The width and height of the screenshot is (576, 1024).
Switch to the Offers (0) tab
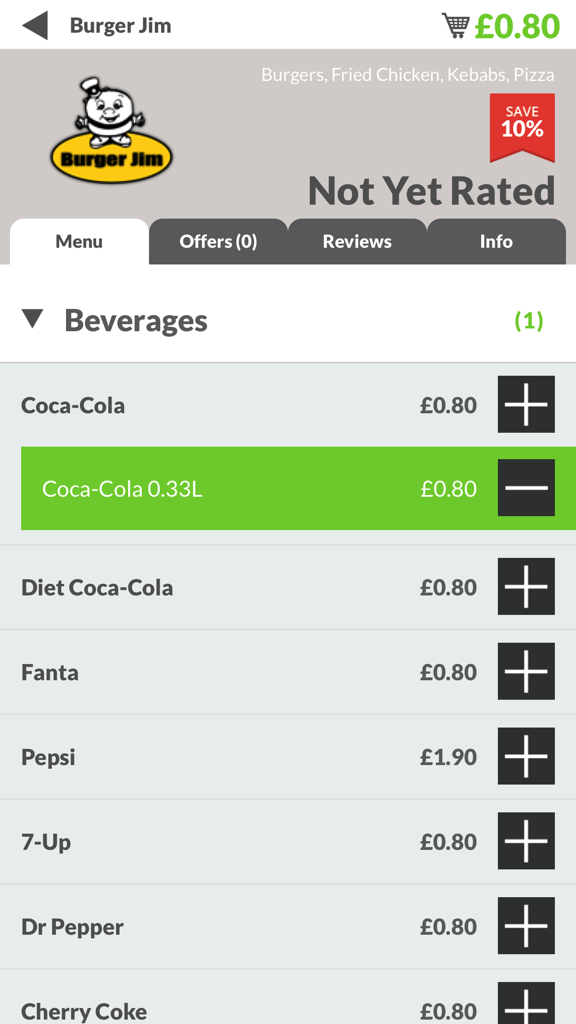point(218,241)
